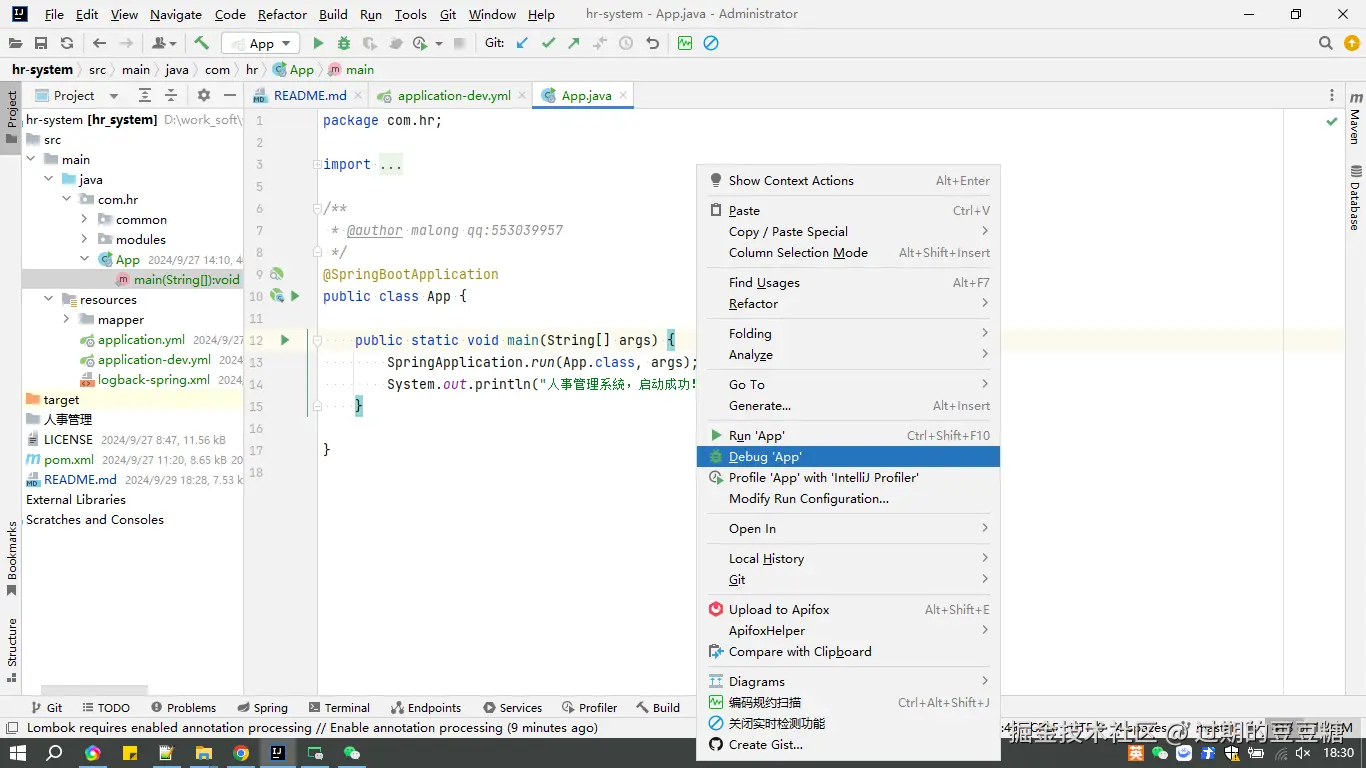Collapse the resources folder in tree
Image resolution: width=1366 pixels, height=768 pixels.
pyautogui.click(x=48, y=299)
